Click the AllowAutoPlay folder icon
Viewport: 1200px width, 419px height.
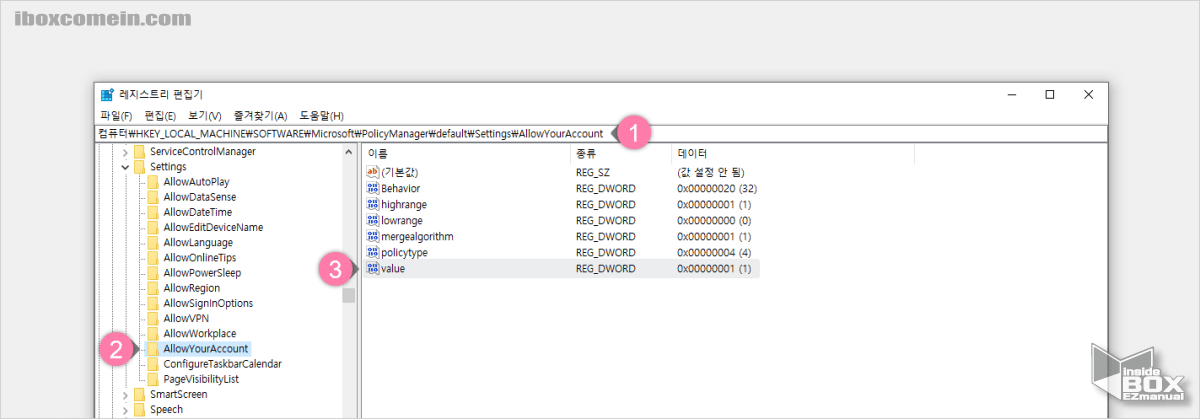click(153, 182)
